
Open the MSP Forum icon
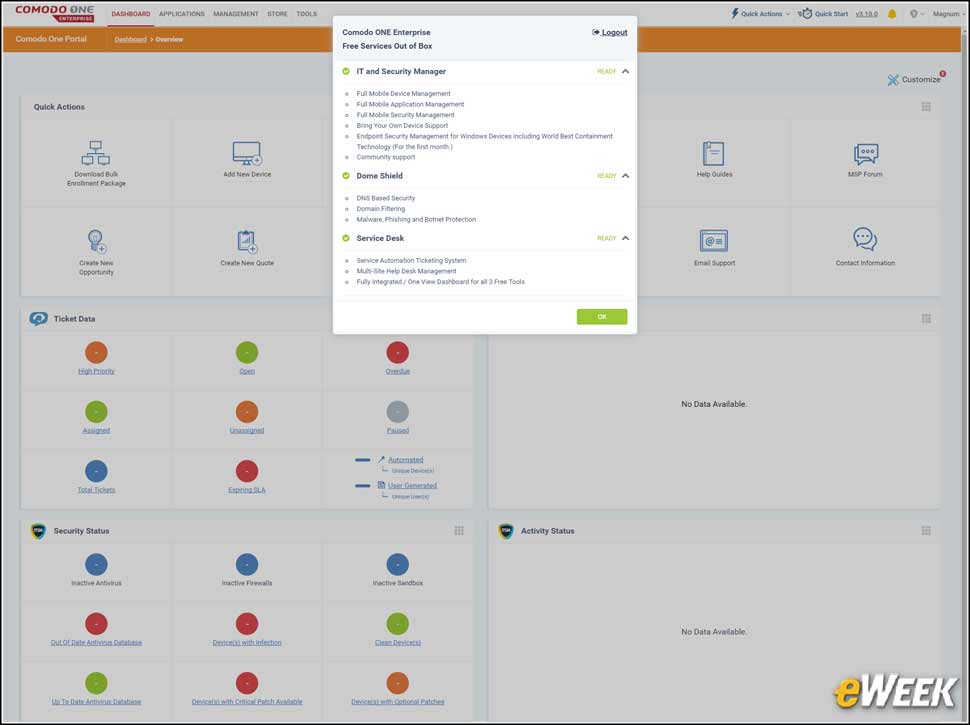(x=865, y=153)
